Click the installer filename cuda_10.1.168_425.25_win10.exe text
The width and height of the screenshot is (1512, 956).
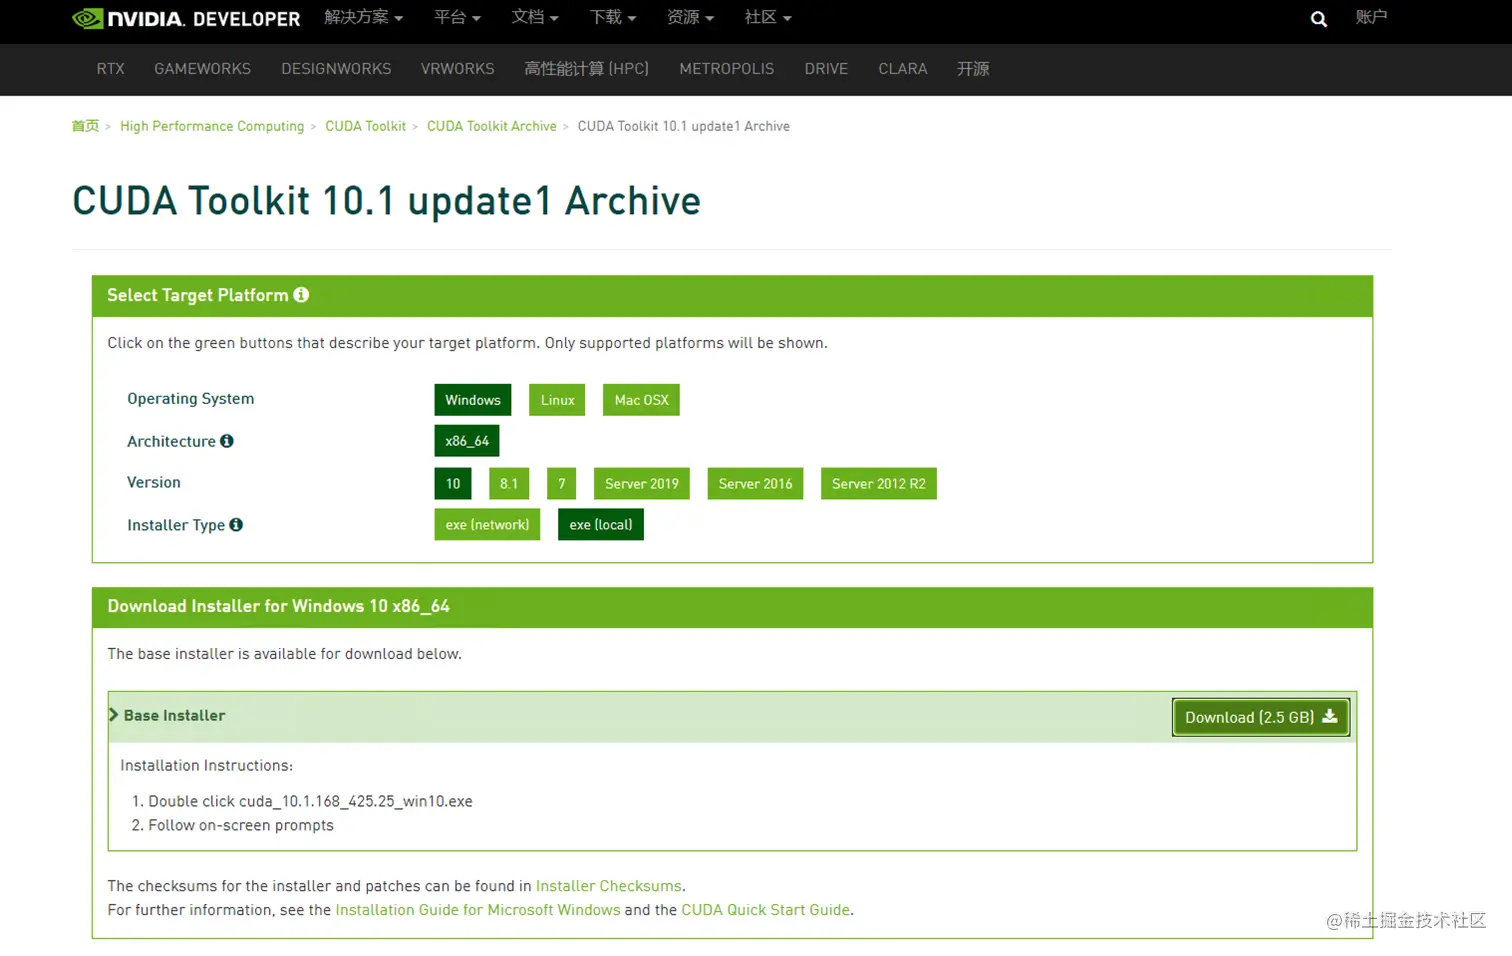click(x=356, y=801)
